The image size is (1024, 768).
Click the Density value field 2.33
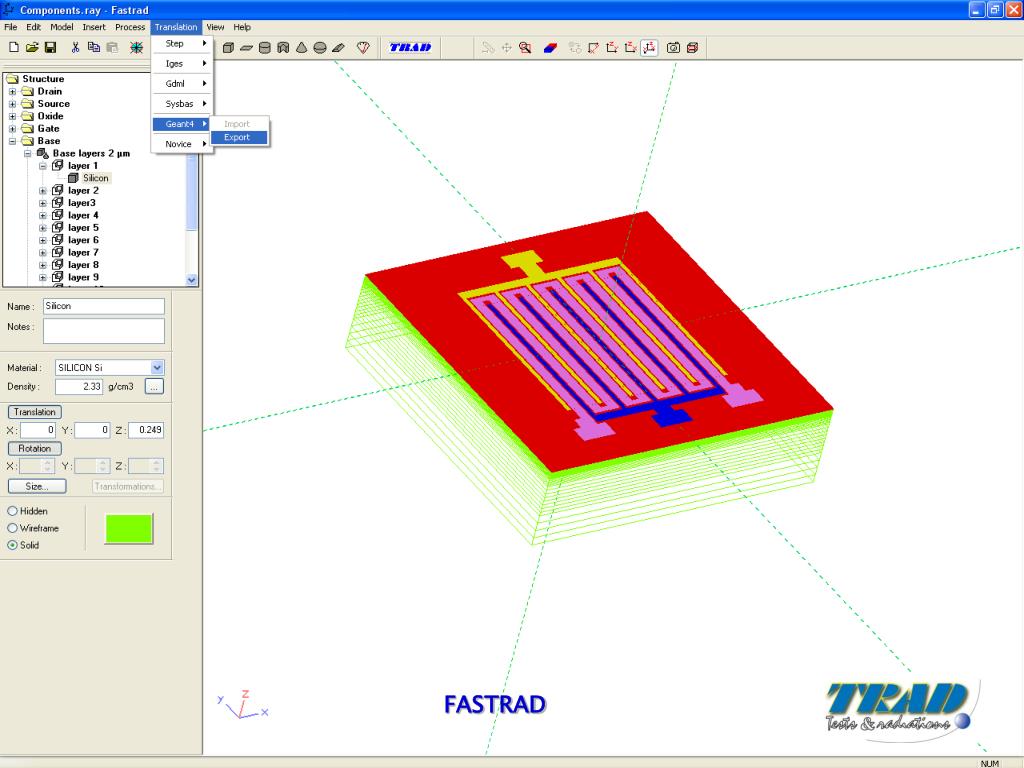79,387
